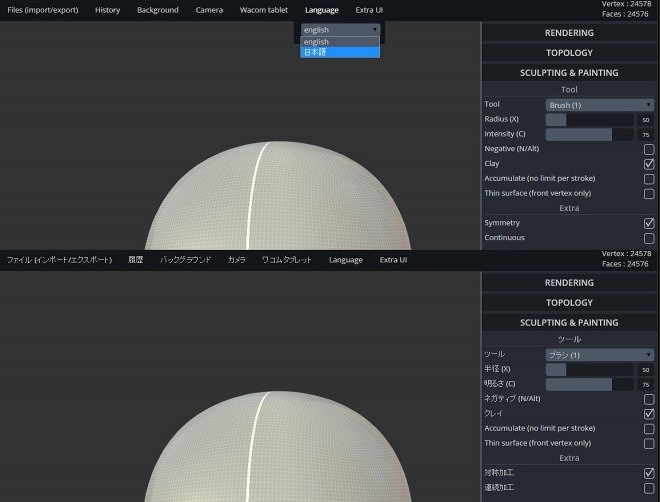Open the Camera menu
The image size is (660, 502).
coord(209,10)
